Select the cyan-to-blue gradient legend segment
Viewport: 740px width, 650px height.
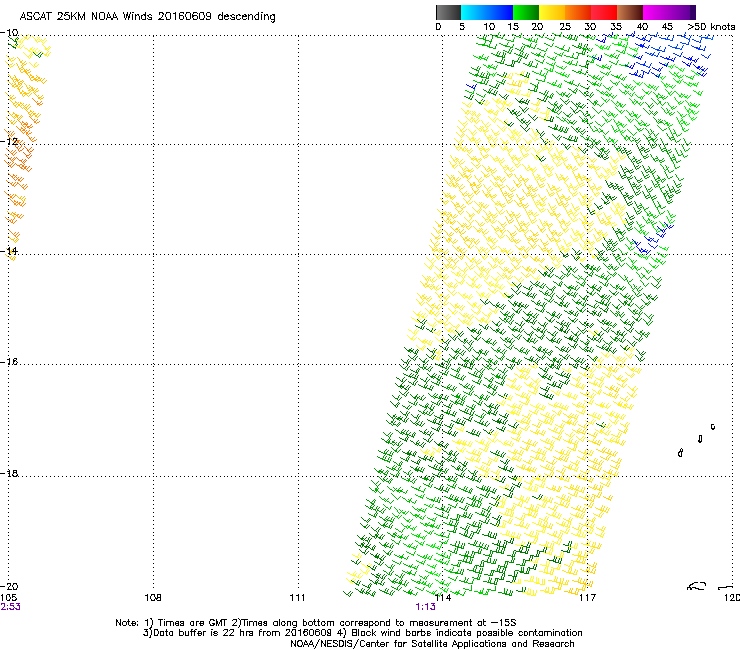[487, 12]
